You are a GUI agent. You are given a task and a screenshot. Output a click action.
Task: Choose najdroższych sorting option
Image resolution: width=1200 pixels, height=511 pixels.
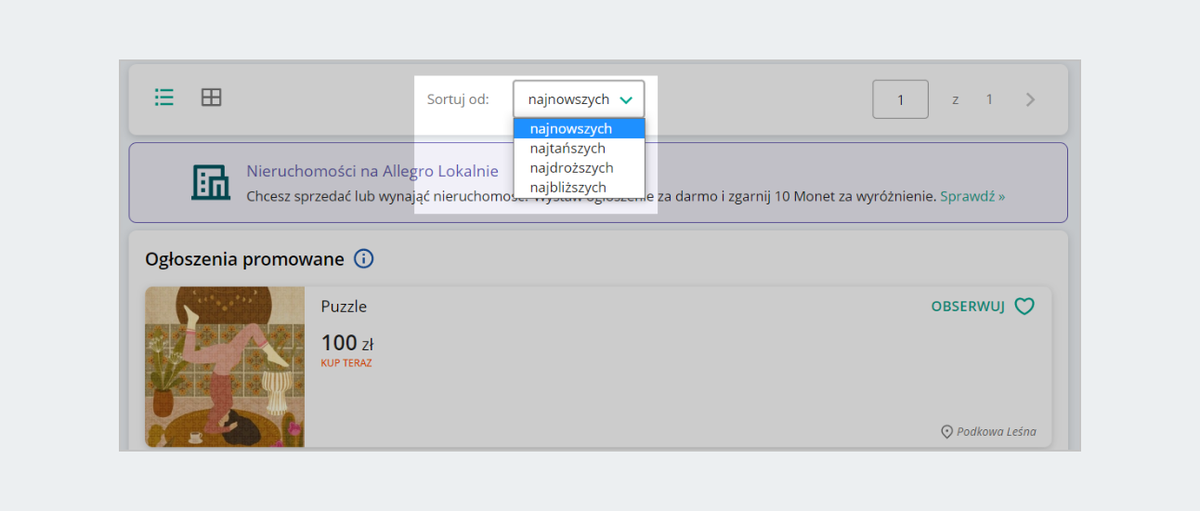tap(571, 168)
